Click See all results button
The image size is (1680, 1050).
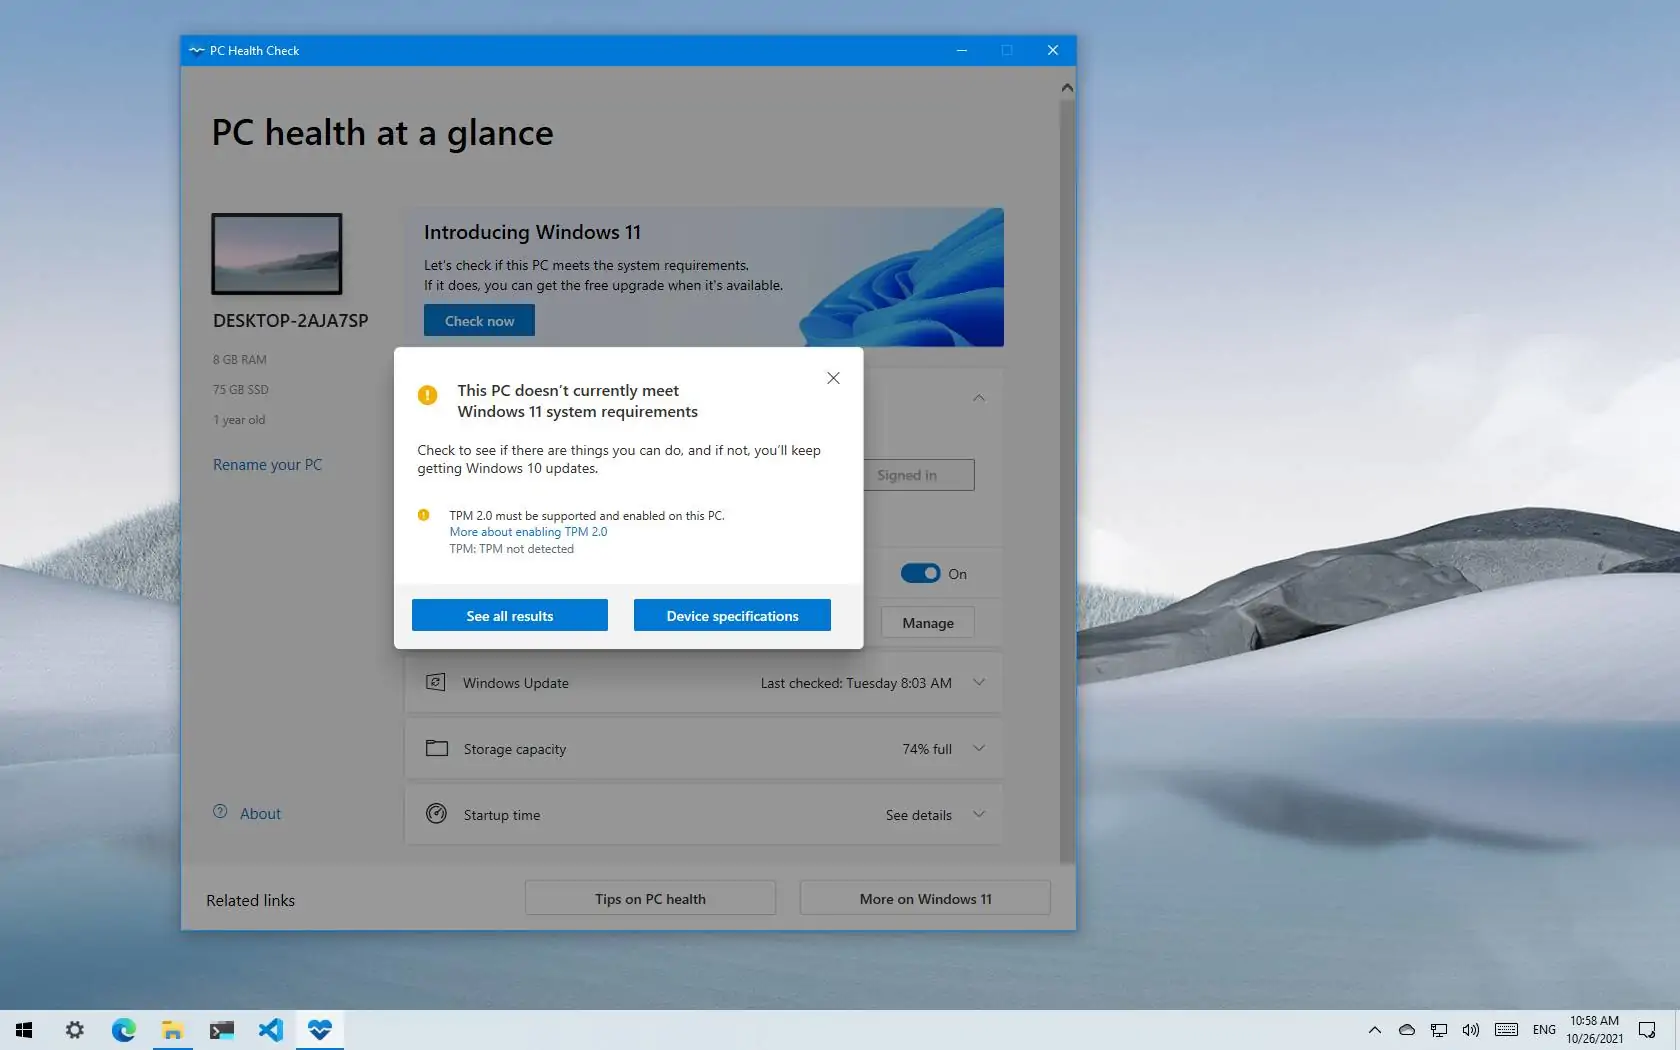pyautogui.click(x=510, y=615)
